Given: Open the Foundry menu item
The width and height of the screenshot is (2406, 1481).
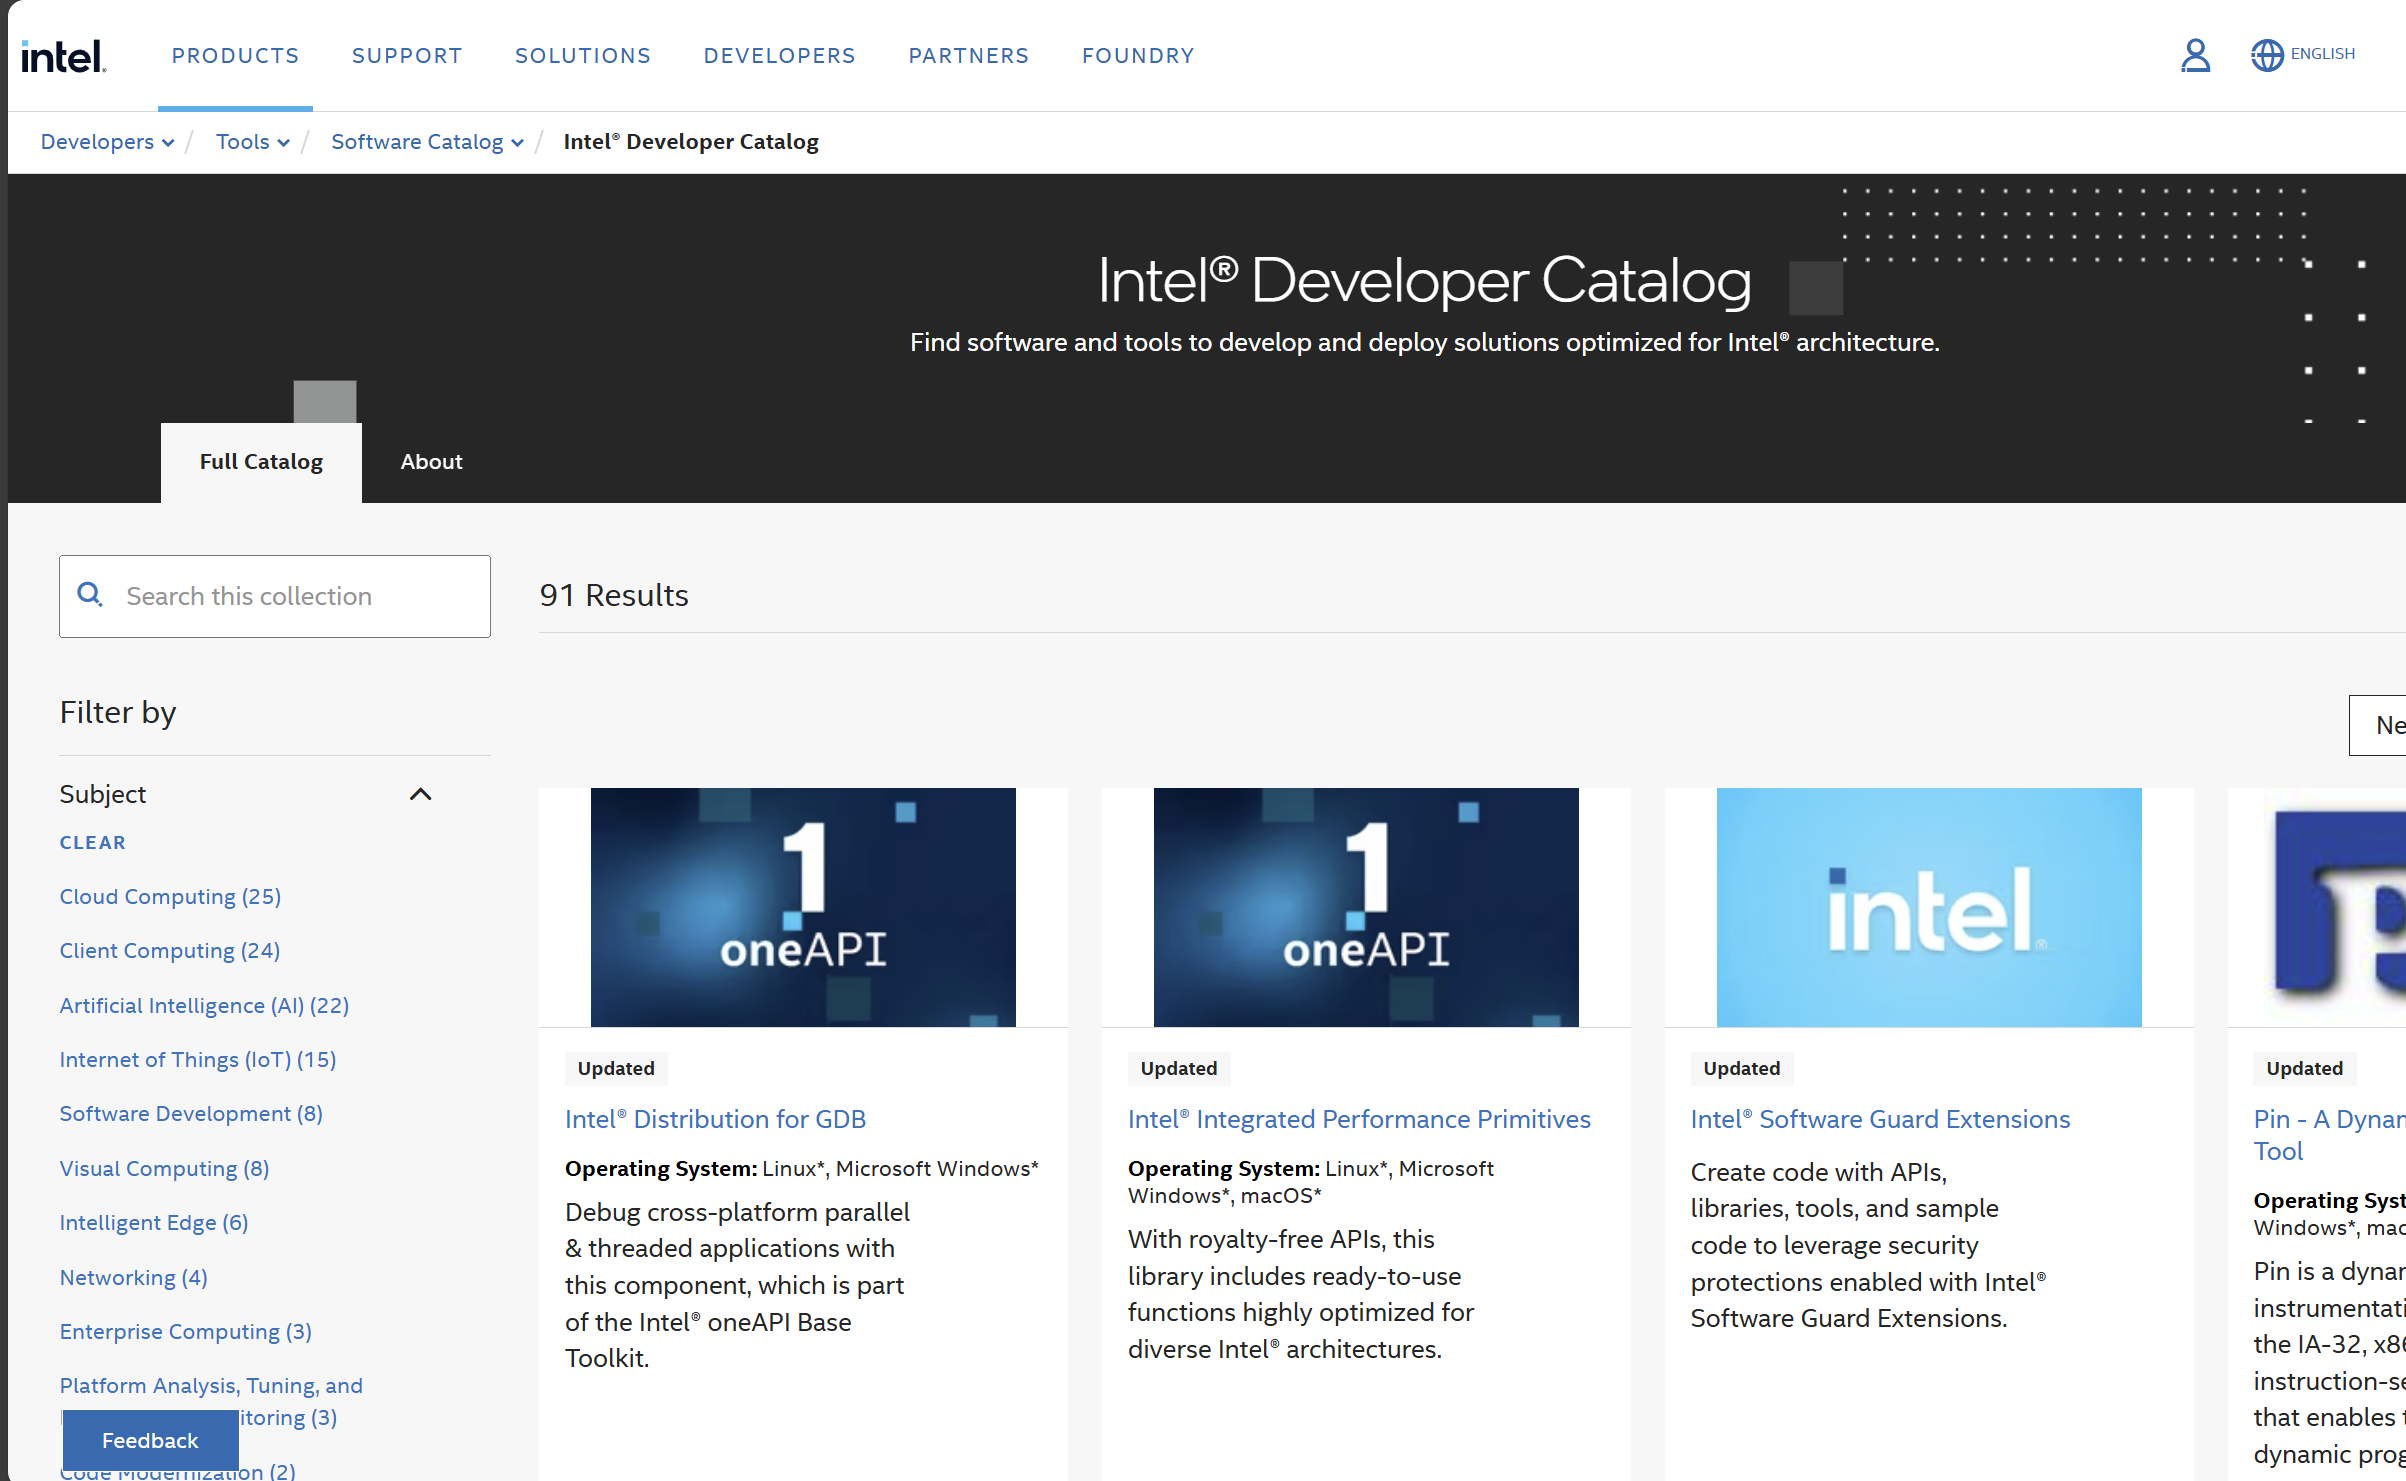Looking at the screenshot, I should (x=1138, y=56).
